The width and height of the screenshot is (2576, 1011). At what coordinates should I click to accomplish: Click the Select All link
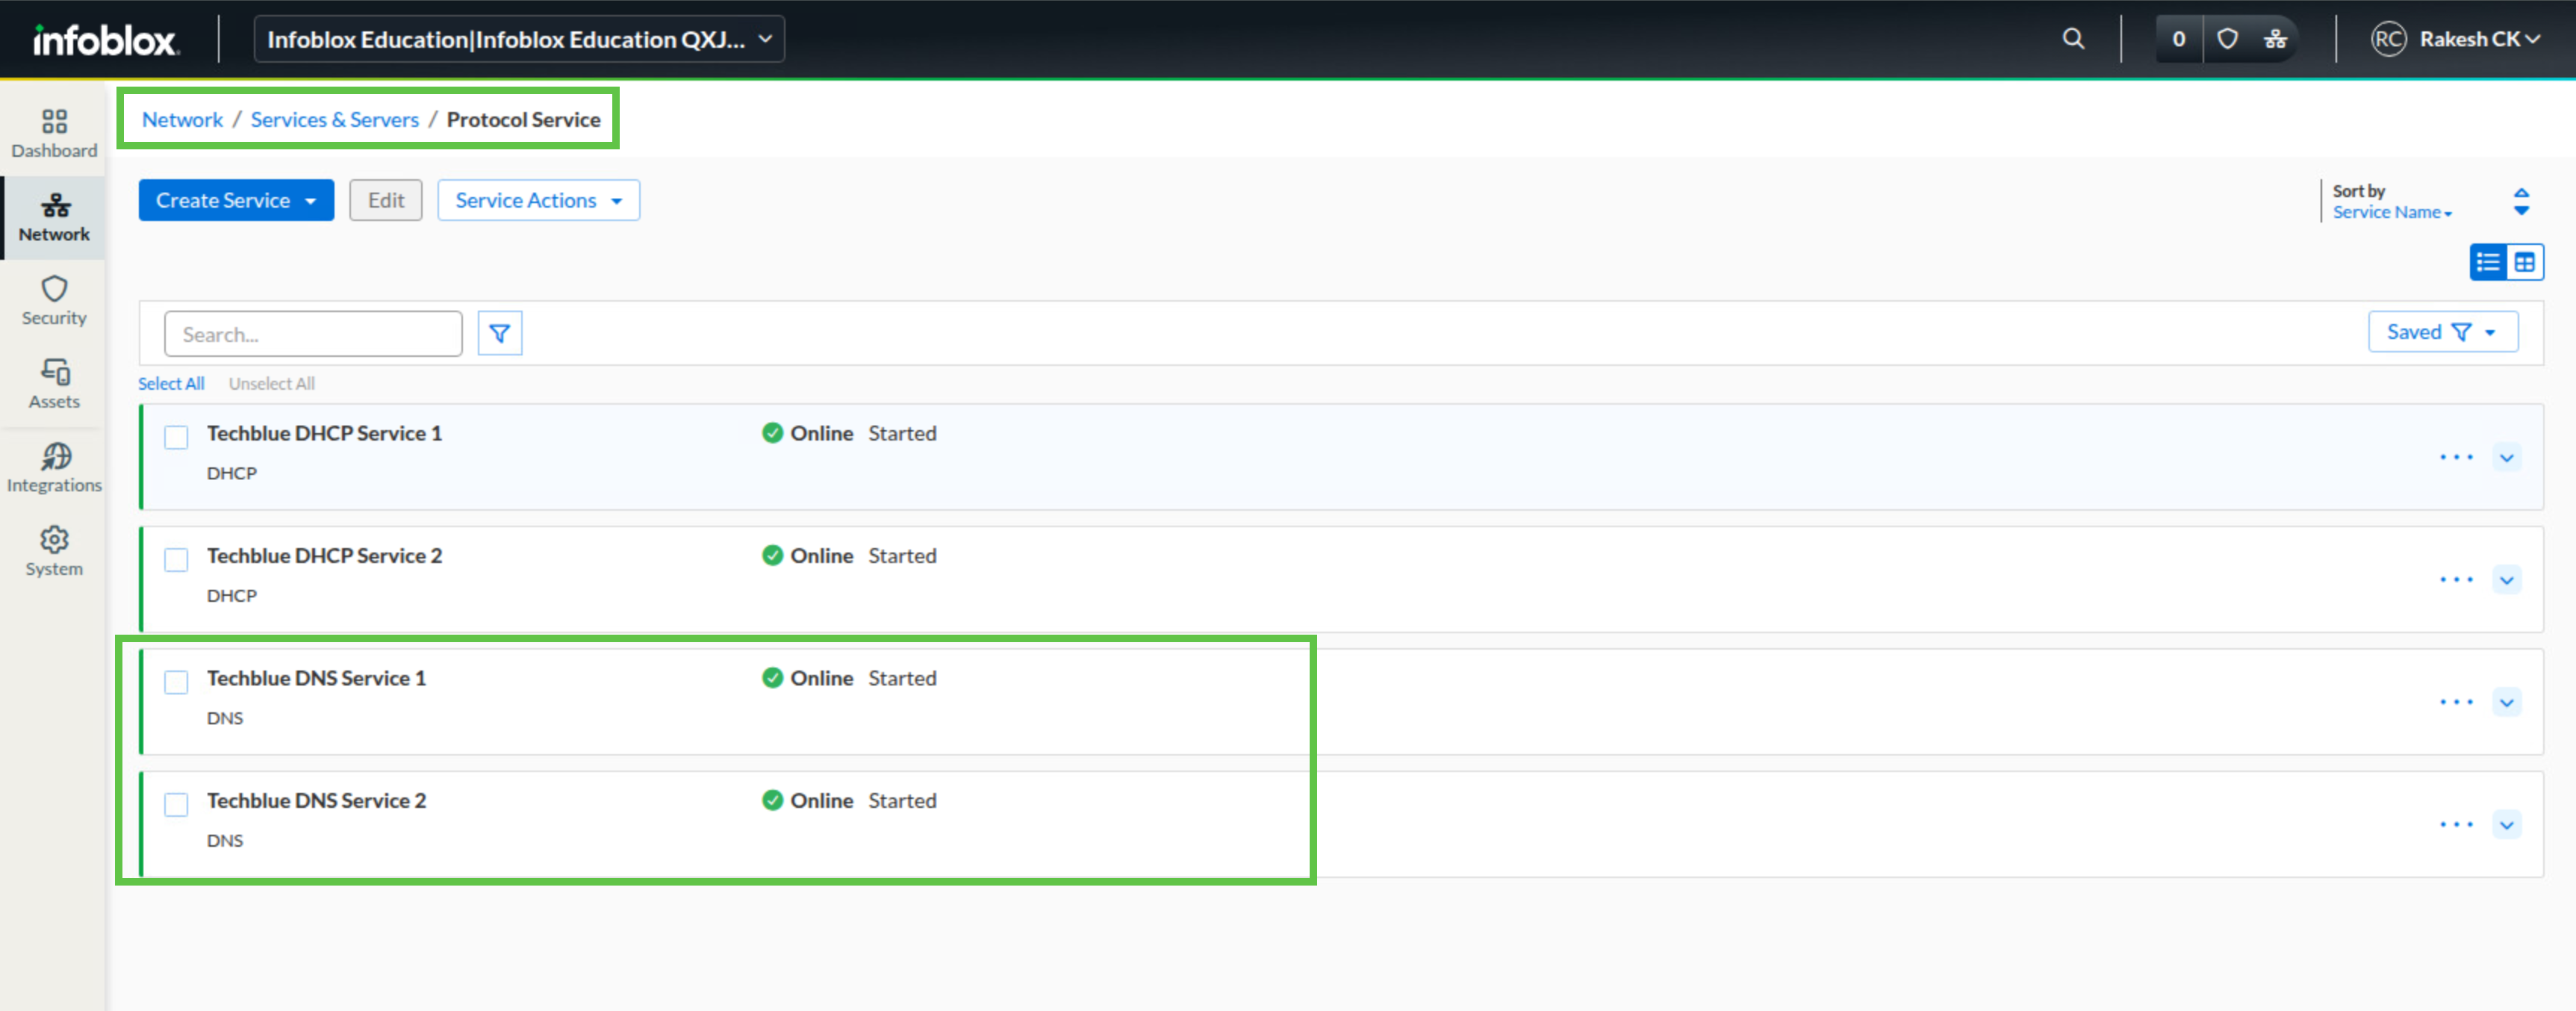(x=171, y=383)
